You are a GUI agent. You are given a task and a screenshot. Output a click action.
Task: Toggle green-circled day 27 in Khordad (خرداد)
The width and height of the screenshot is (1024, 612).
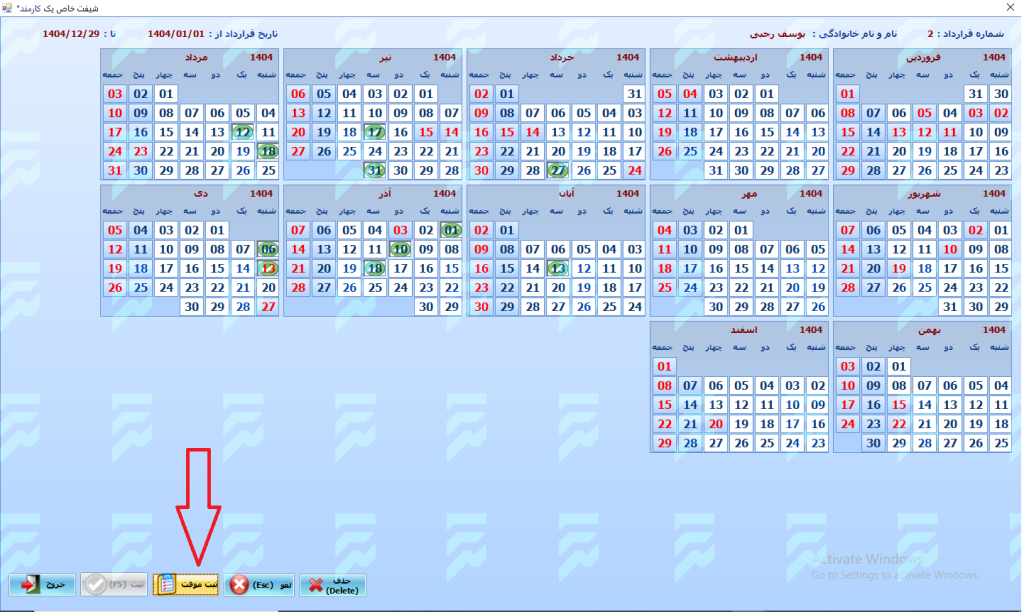(x=558, y=170)
